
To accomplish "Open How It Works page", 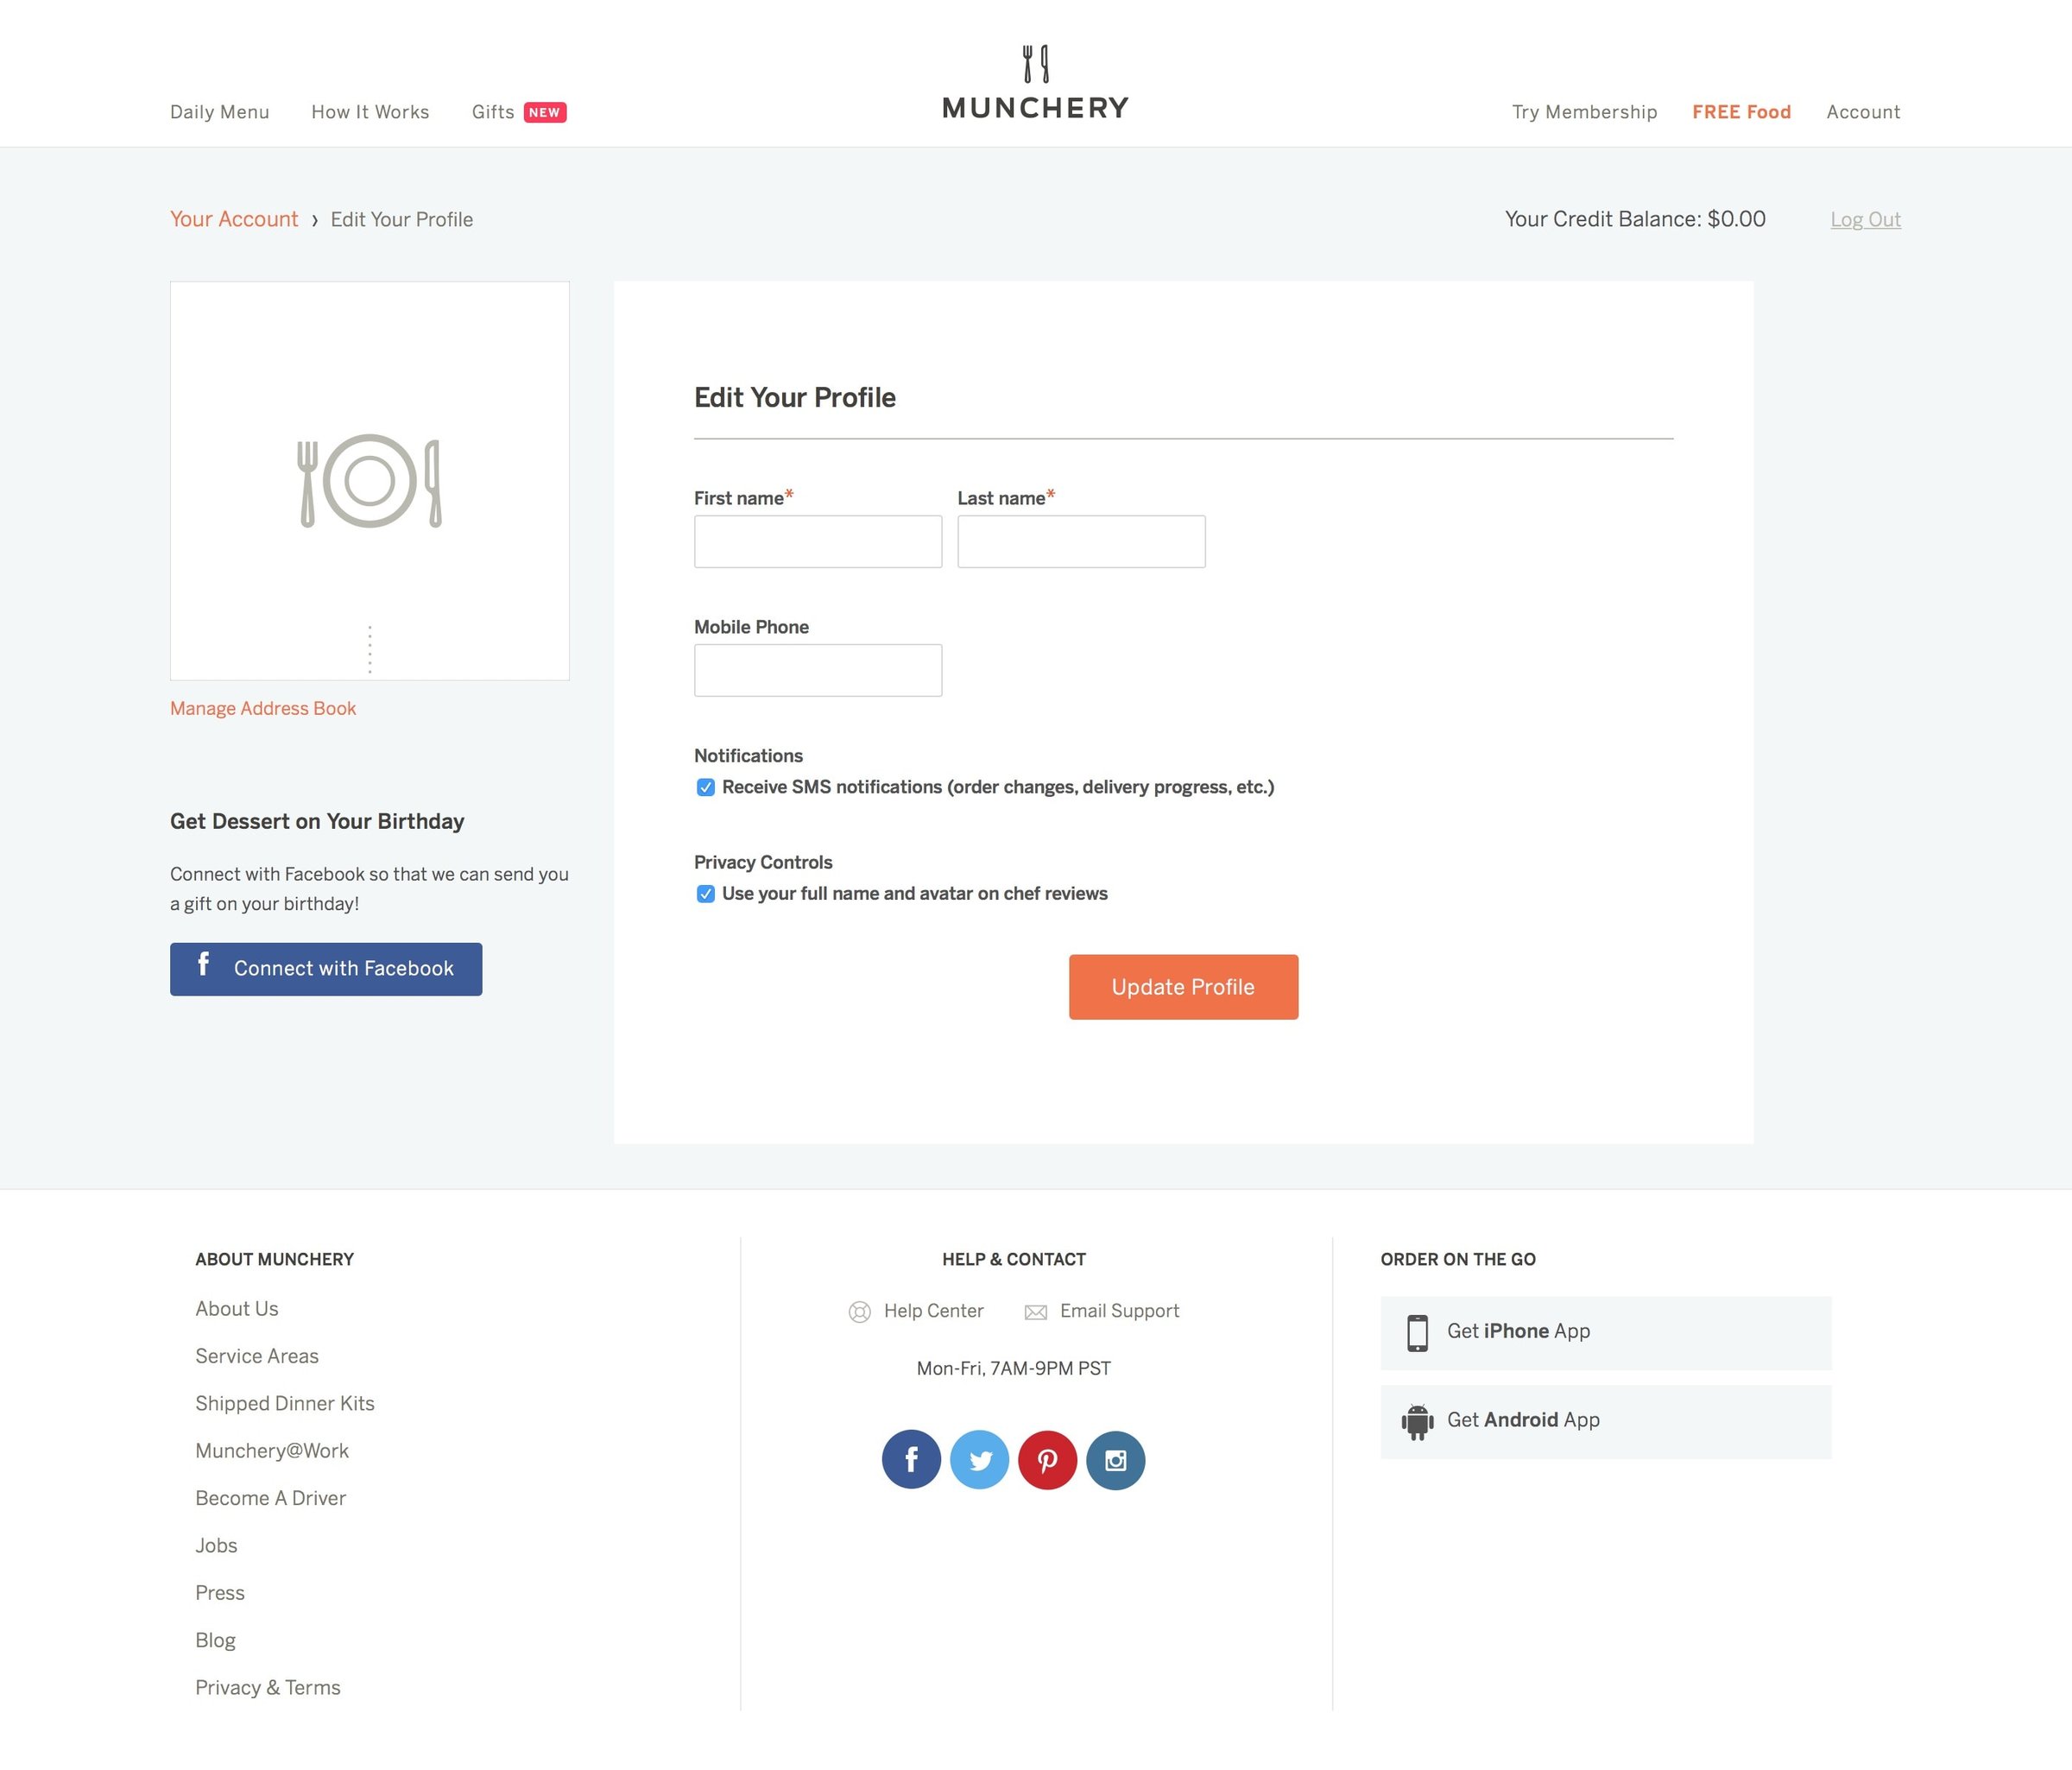I will (370, 112).
